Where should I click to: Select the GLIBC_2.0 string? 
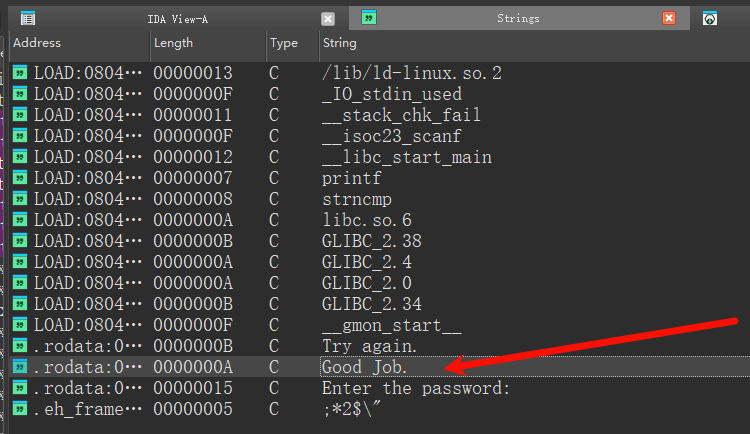click(x=366, y=283)
